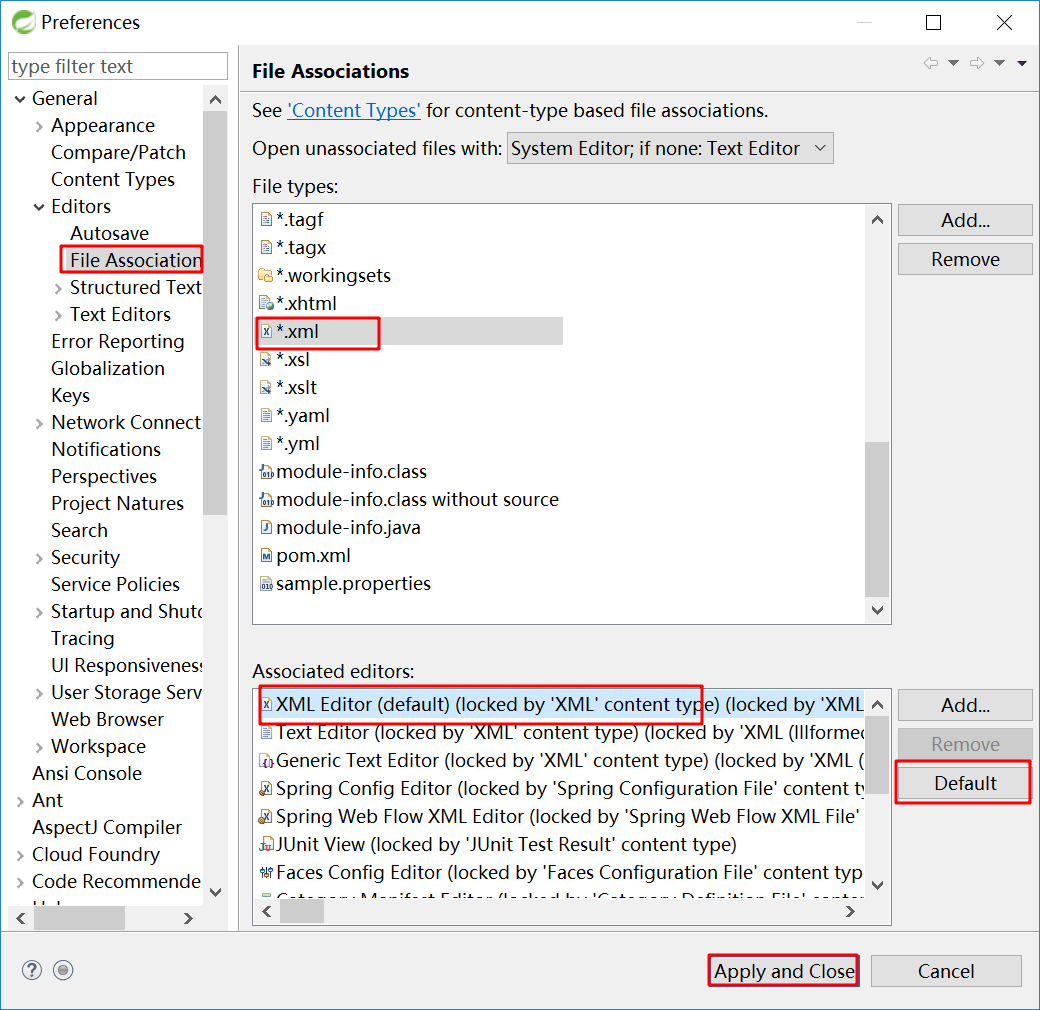Click Apply and Close

[784, 971]
